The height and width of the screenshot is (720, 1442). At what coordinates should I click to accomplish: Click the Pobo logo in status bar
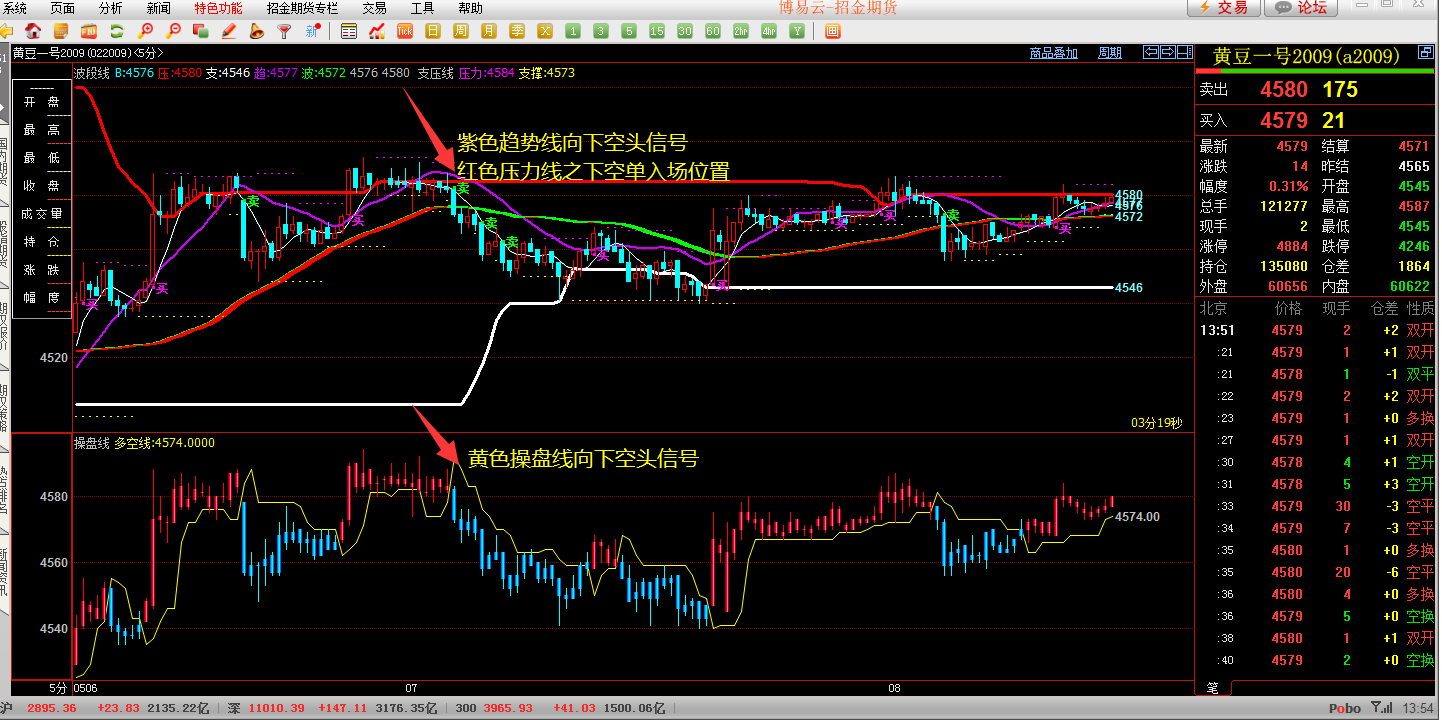1345,708
